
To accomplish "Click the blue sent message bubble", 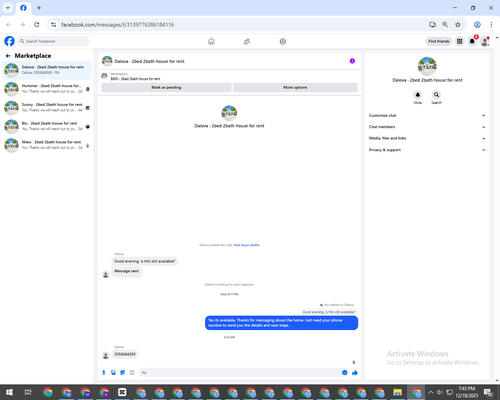I will [x=281, y=323].
